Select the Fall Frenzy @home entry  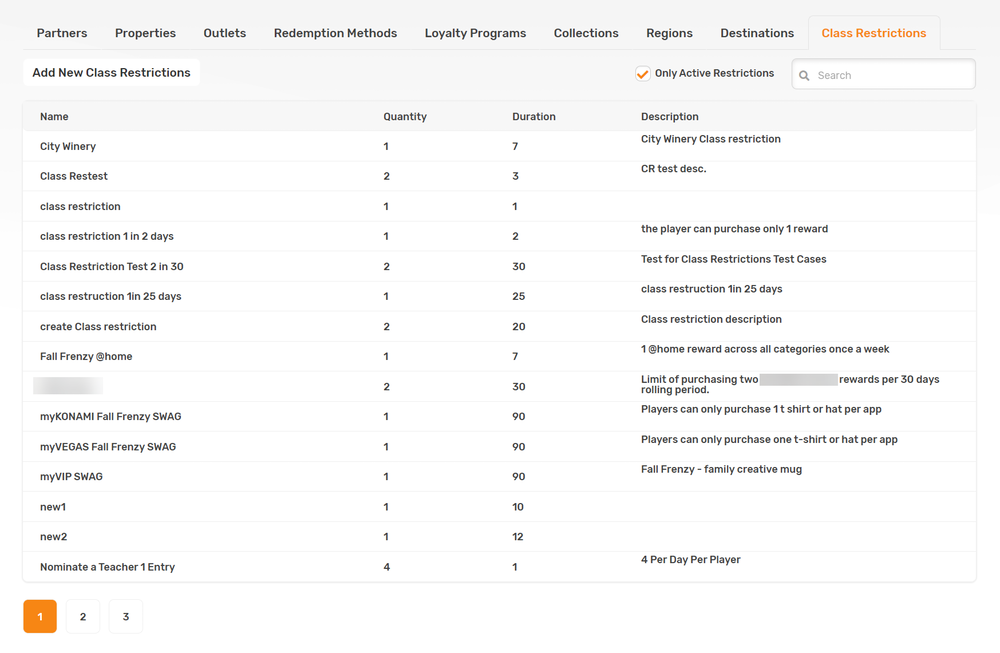click(499, 356)
